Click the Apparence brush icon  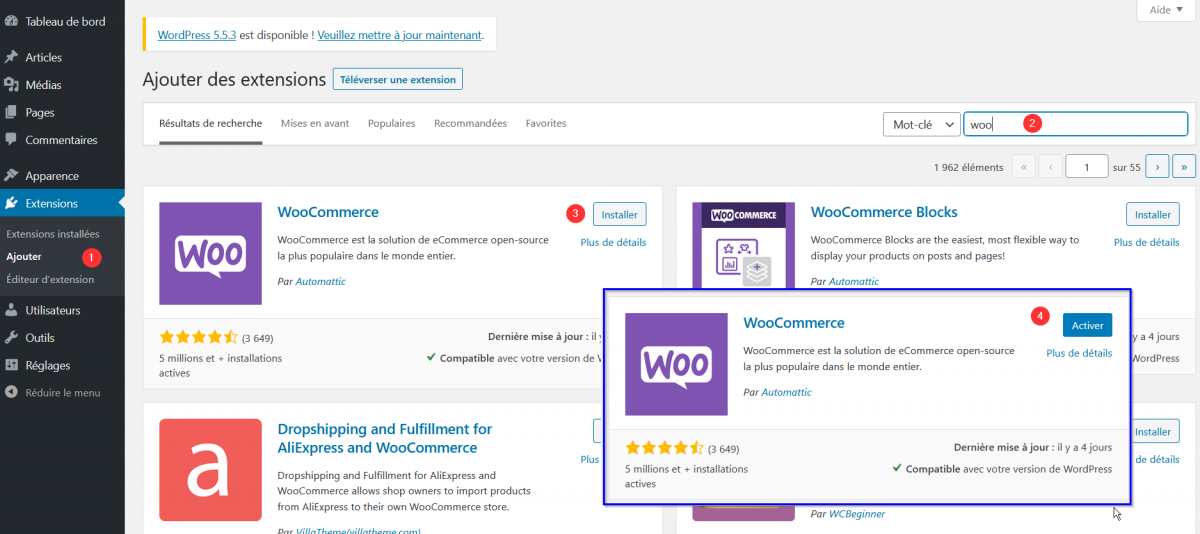coord(11,176)
